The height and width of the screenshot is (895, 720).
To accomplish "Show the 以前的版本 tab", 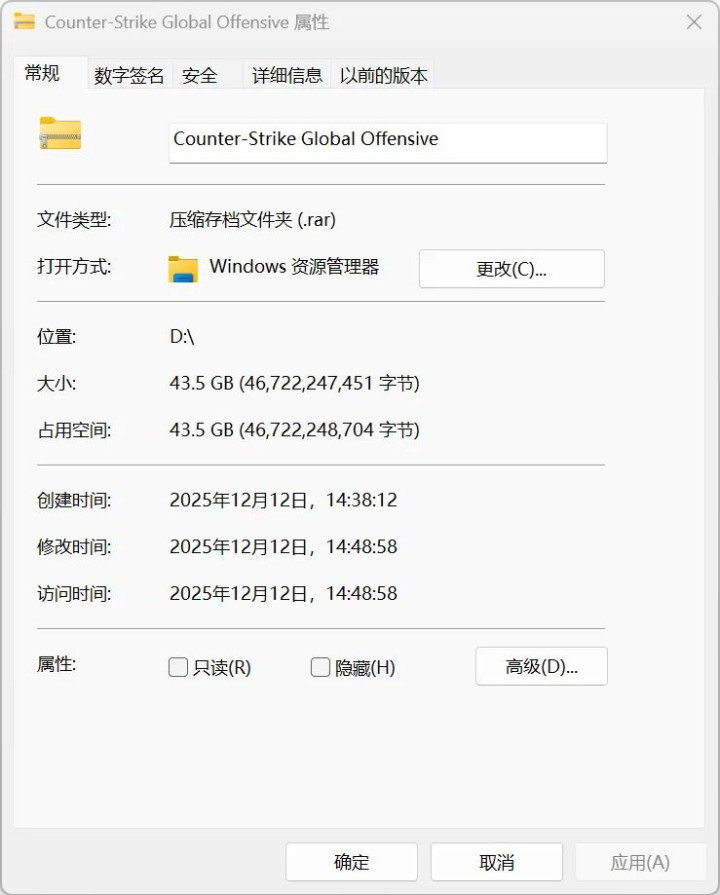I will [383, 75].
